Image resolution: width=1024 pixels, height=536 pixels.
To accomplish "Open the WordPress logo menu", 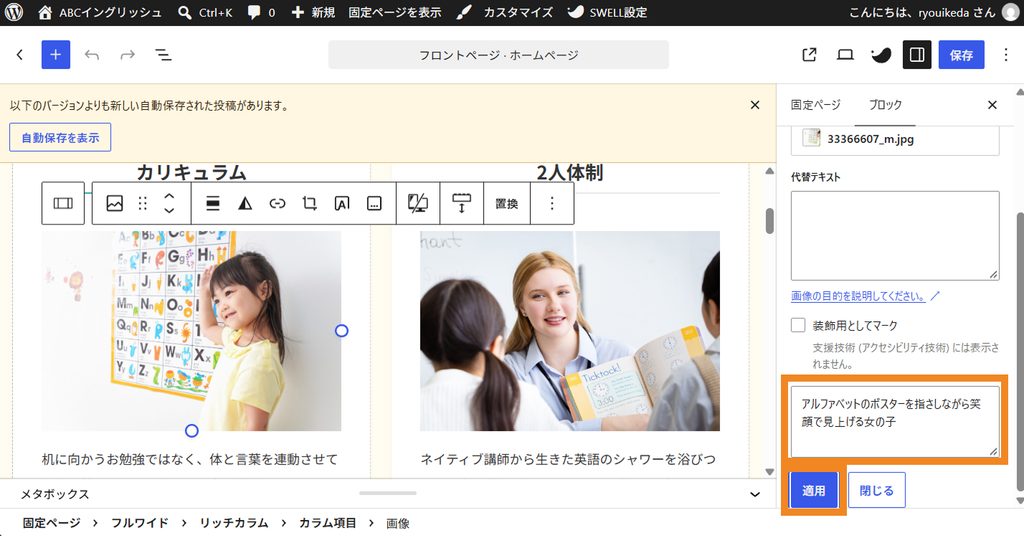I will click(14, 12).
